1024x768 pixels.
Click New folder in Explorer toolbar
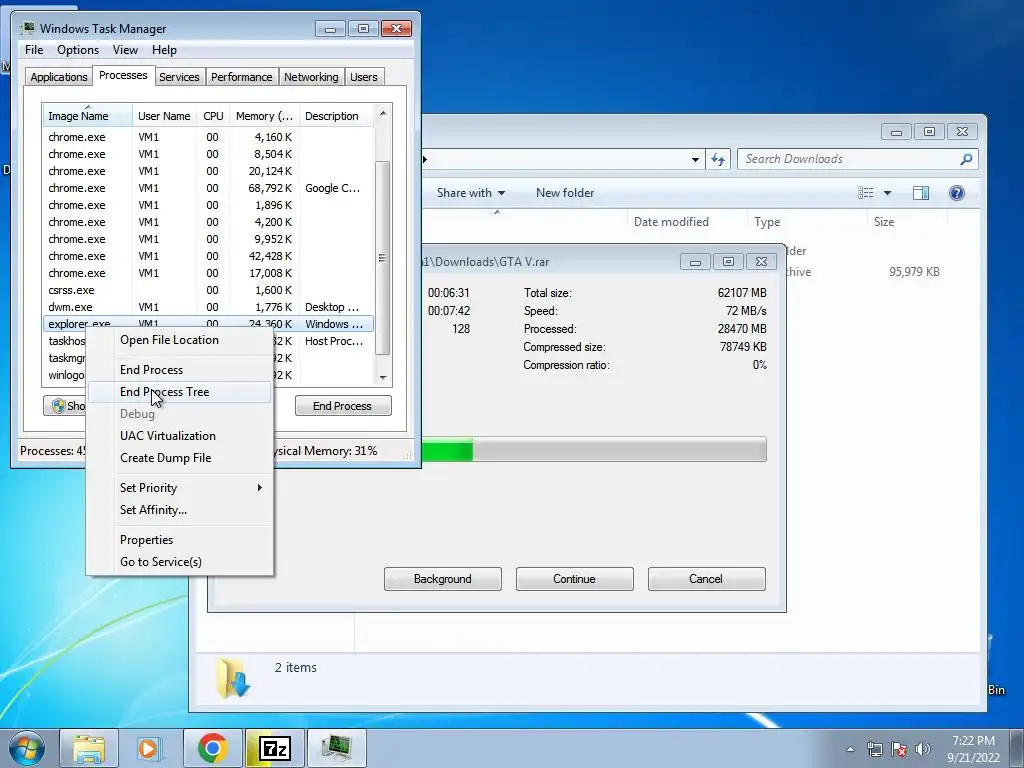point(565,193)
